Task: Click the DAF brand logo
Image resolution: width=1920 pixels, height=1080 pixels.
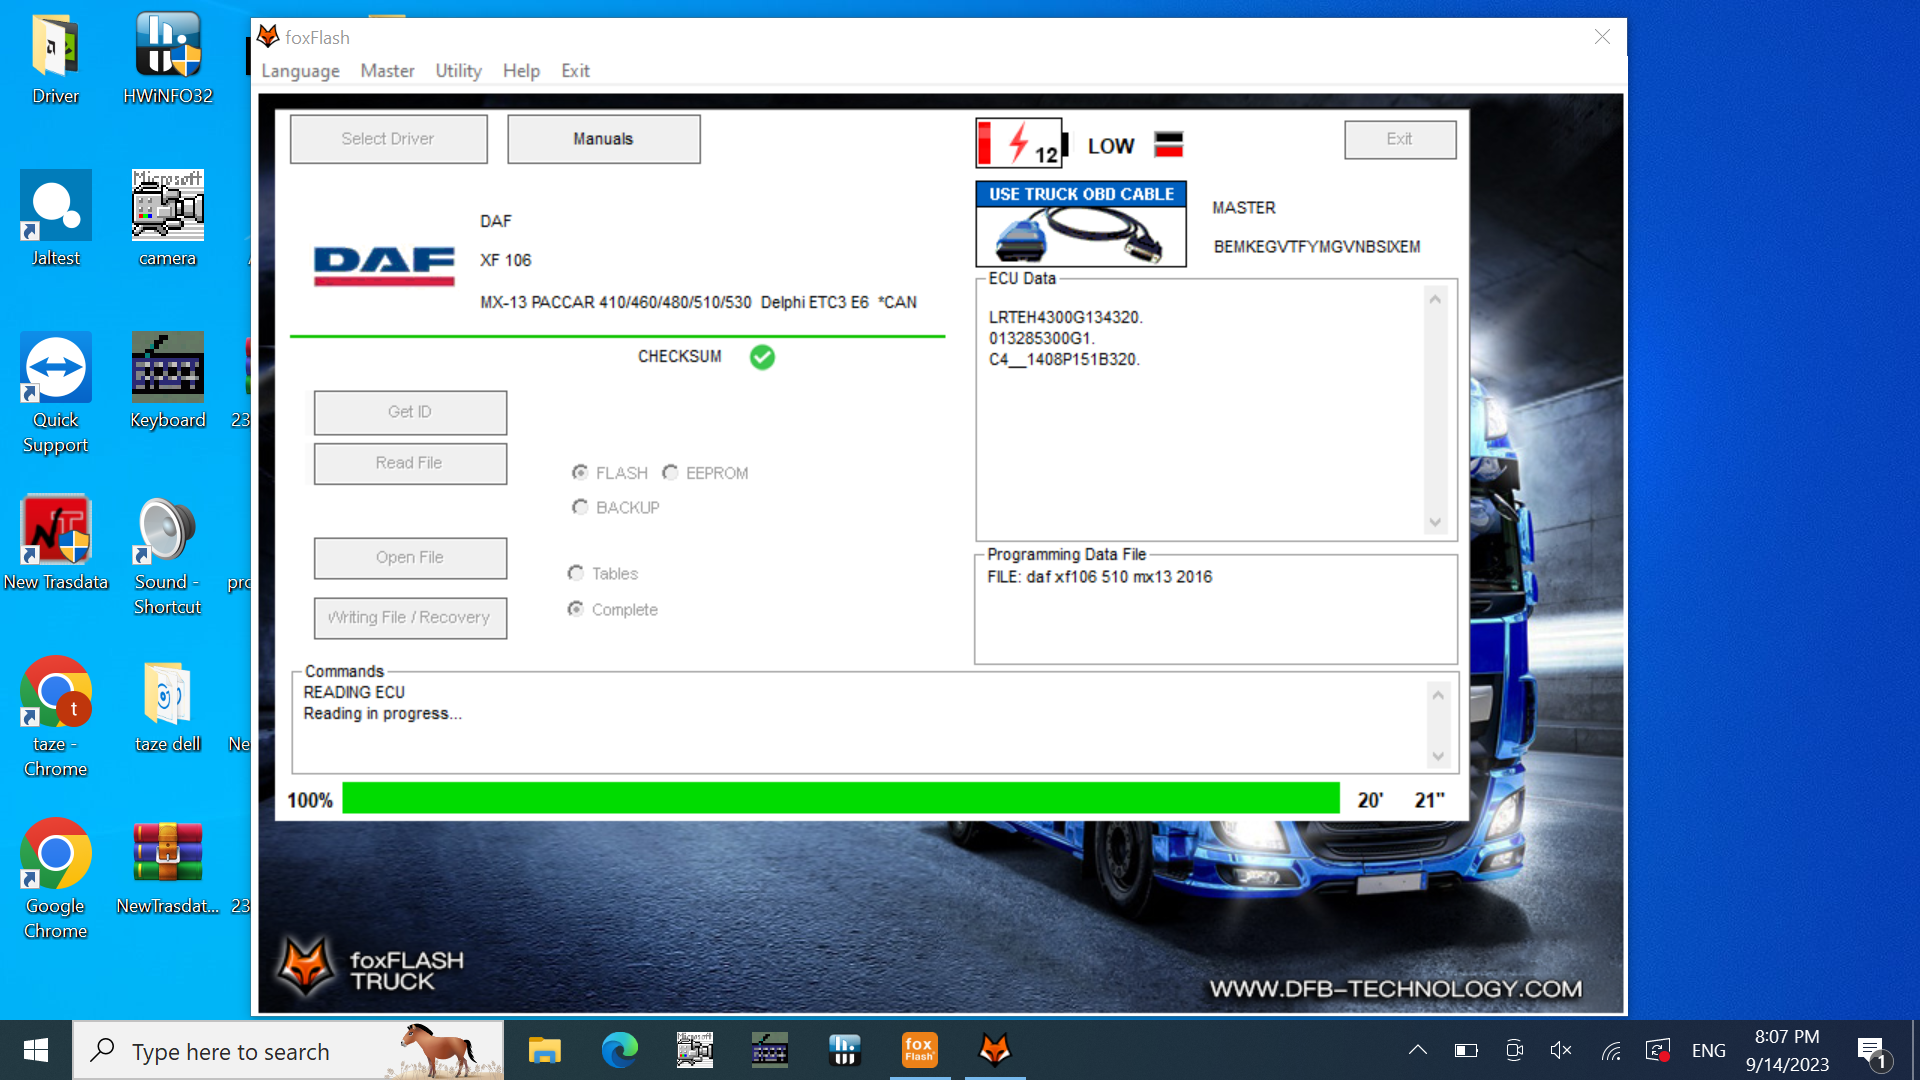Action: (384, 264)
